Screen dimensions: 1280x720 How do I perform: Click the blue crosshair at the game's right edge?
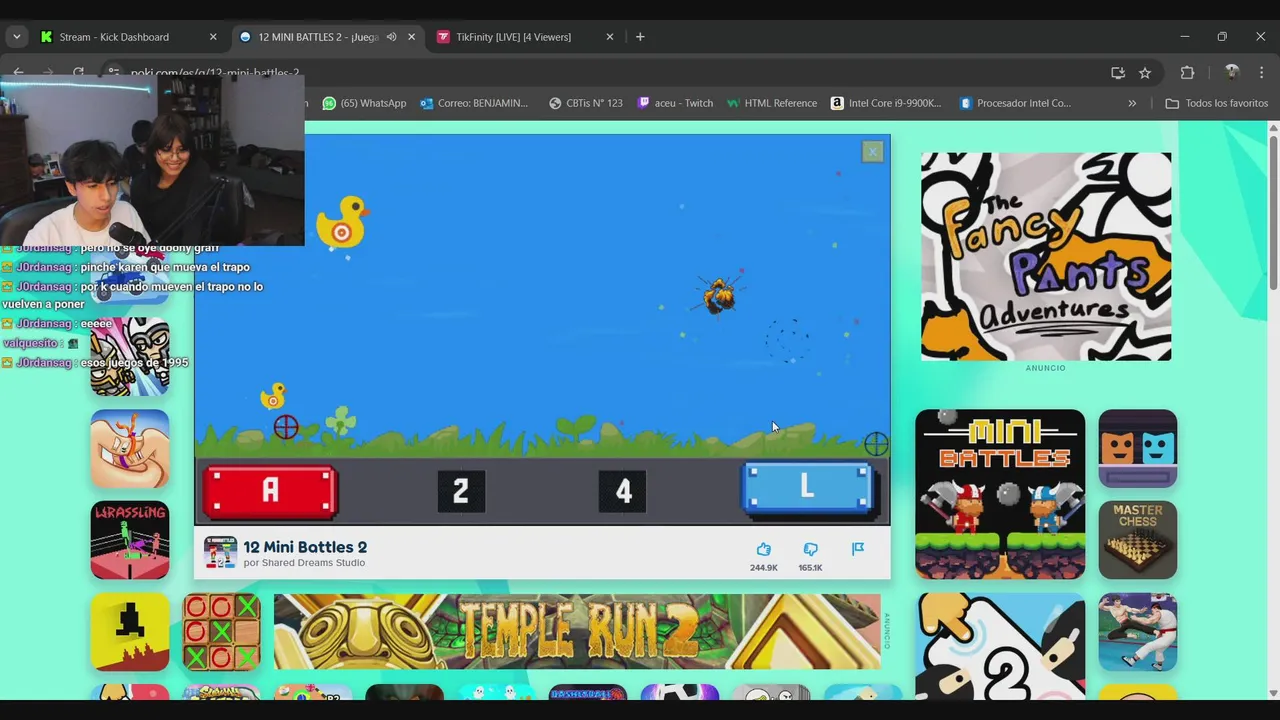pyautogui.click(x=876, y=444)
